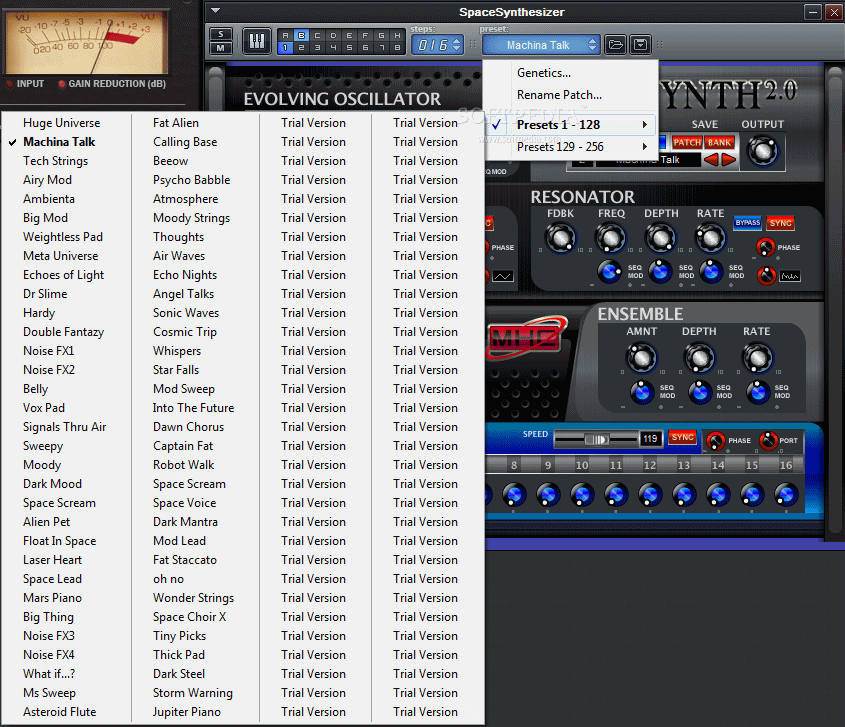Click the SAVE PATCH button

(x=687, y=142)
